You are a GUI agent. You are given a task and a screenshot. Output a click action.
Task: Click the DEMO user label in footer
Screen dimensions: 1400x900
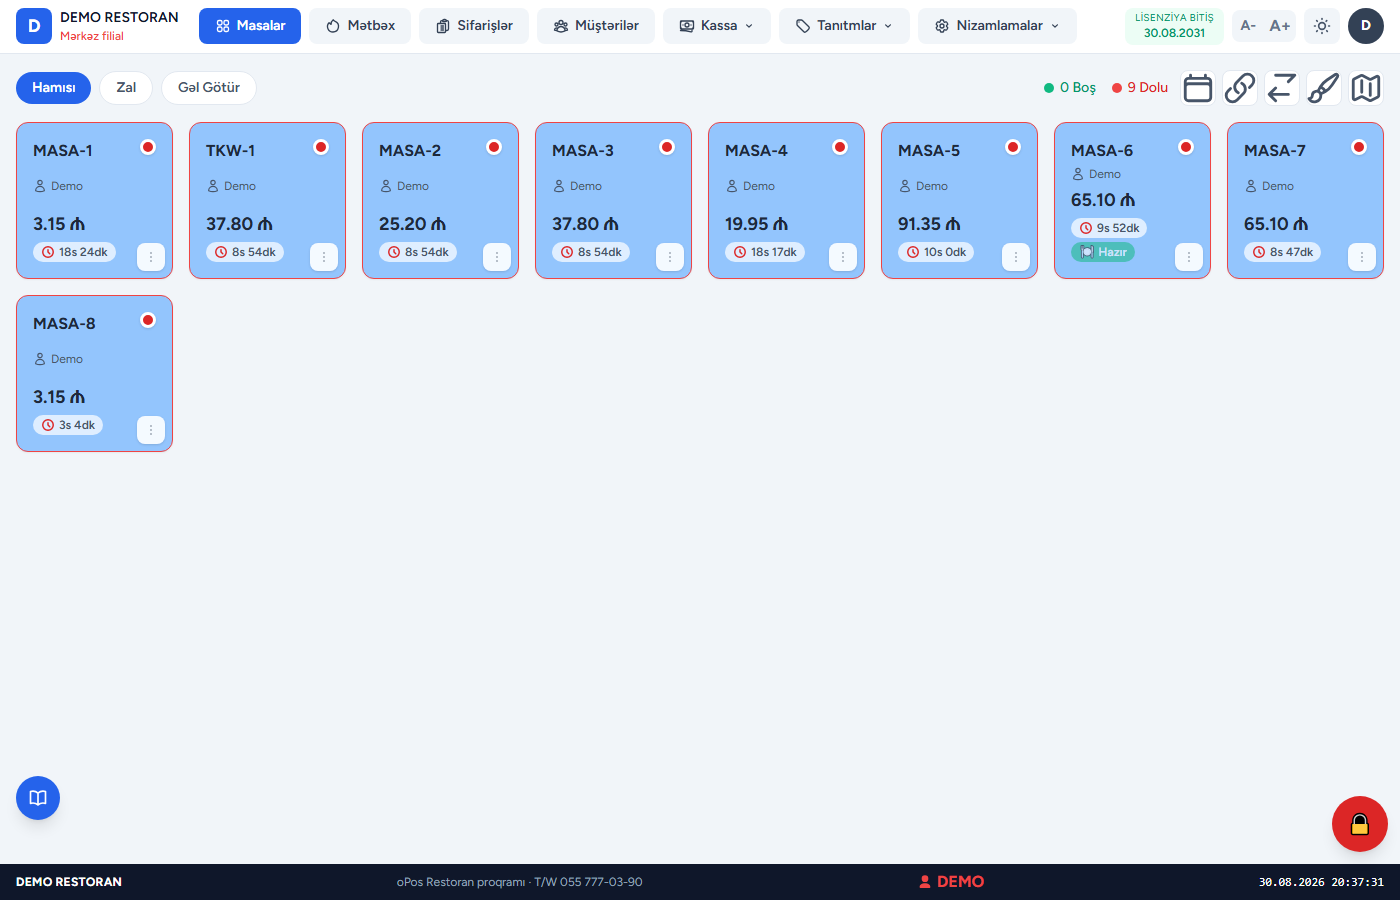click(952, 882)
